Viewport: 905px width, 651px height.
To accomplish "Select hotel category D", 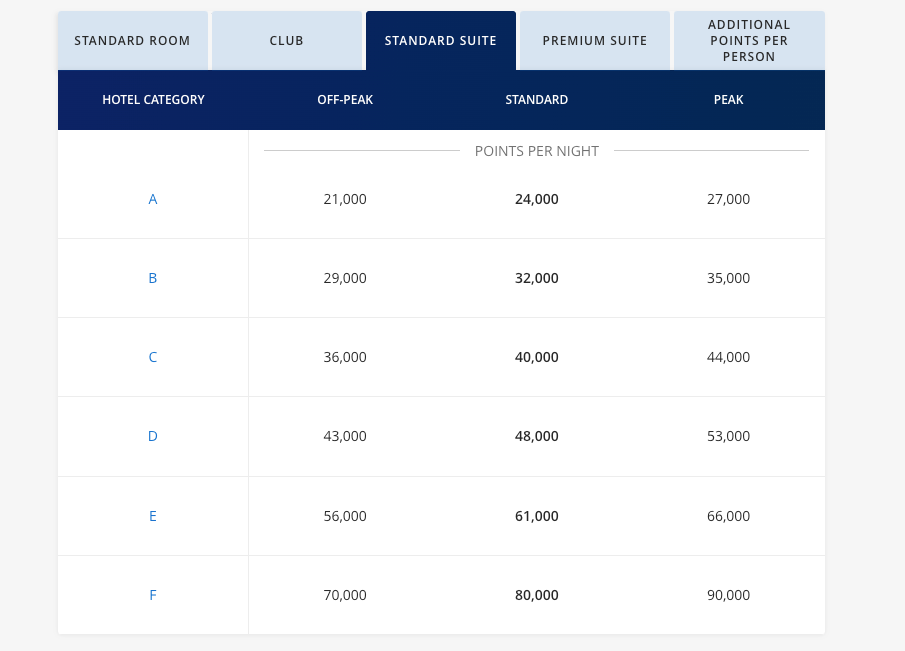I will click(152, 436).
